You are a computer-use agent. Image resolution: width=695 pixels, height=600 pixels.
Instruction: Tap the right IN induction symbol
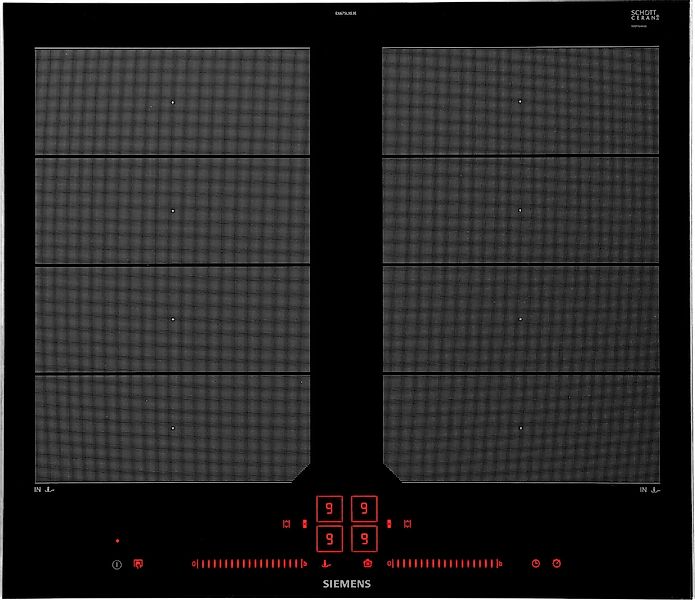coord(650,490)
